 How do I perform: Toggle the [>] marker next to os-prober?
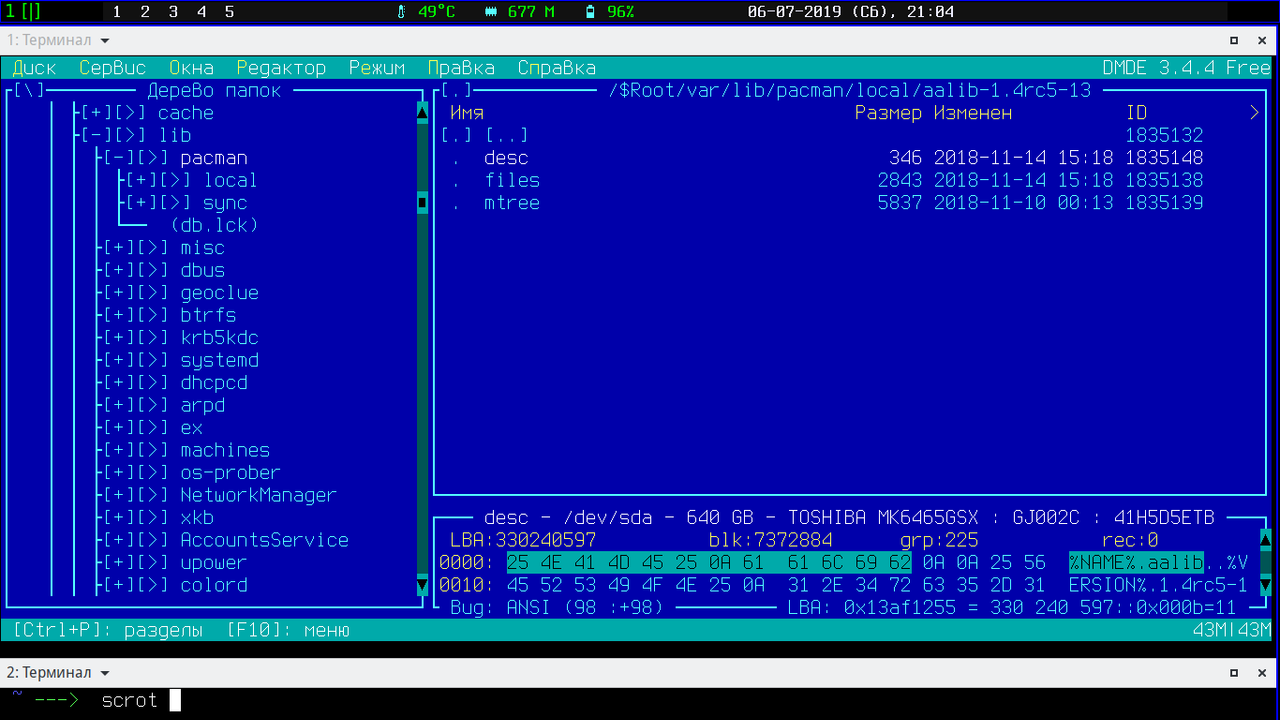tap(152, 473)
